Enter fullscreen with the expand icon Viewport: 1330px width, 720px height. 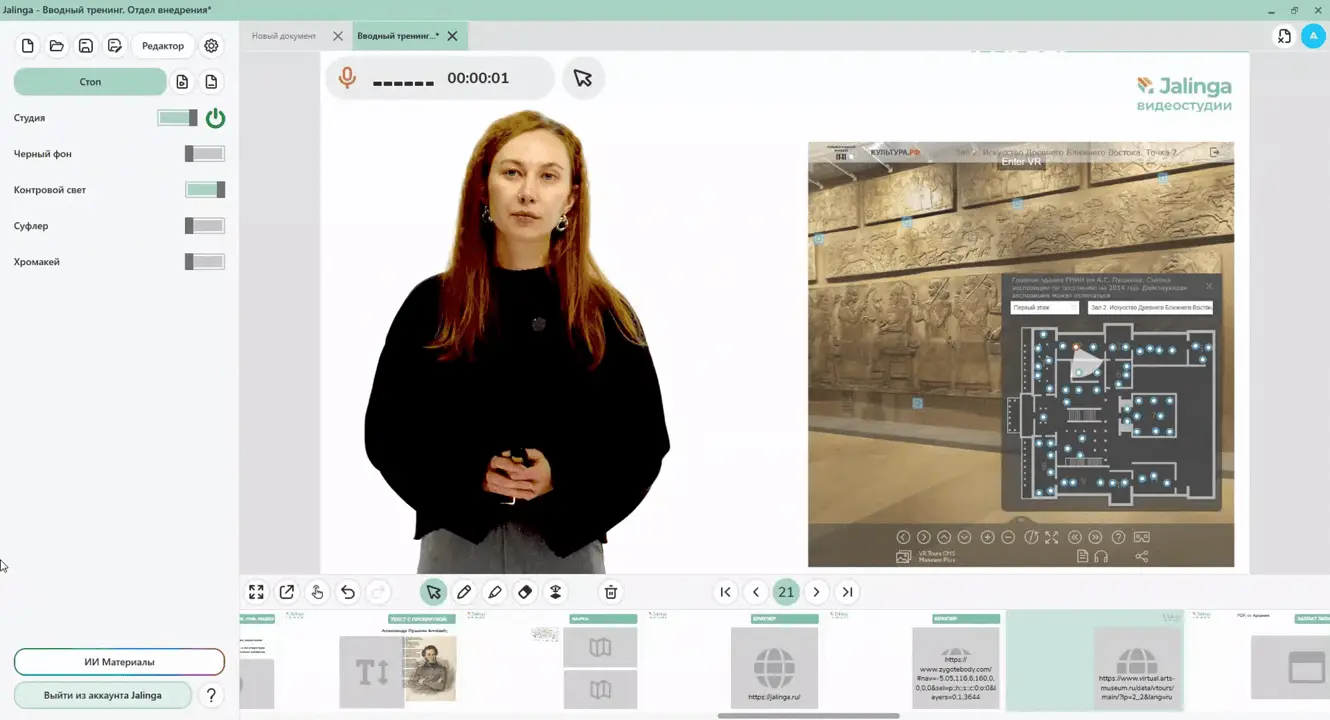(x=256, y=592)
